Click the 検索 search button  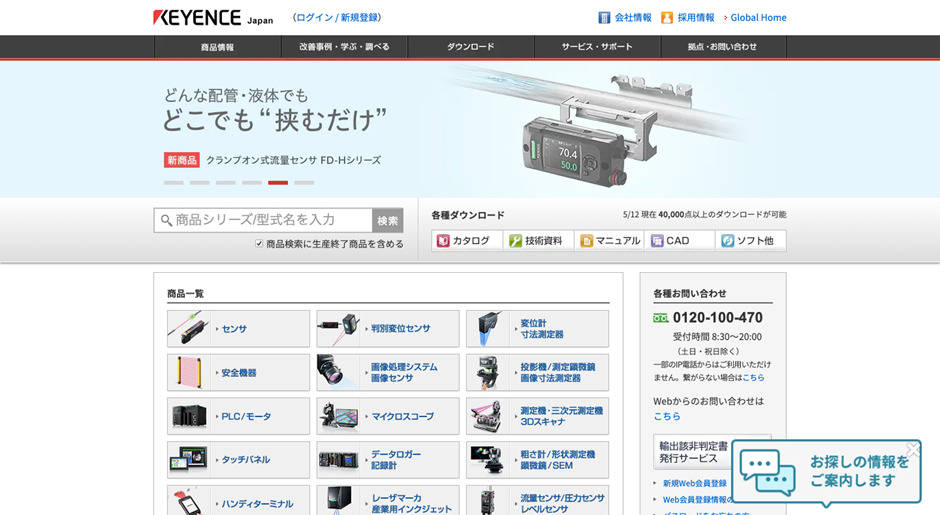click(x=388, y=221)
